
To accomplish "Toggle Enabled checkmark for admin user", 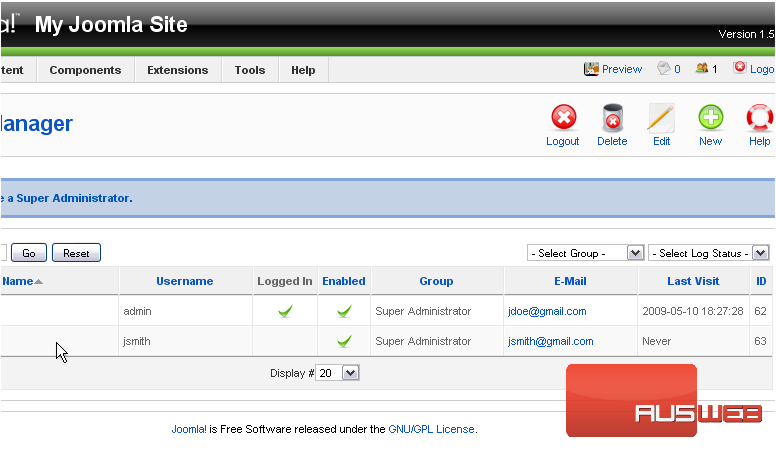I will point(344,312).
